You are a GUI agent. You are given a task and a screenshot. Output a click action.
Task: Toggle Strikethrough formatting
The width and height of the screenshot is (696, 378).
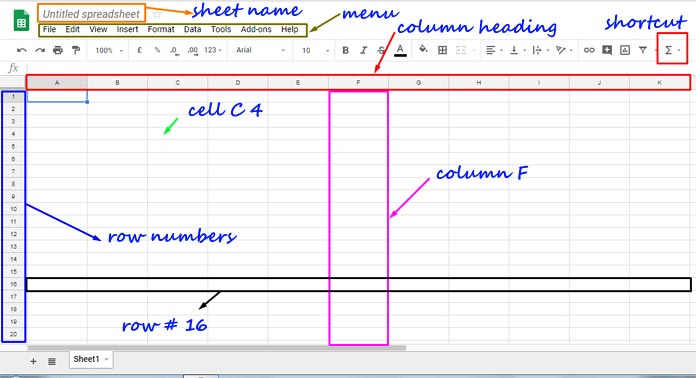tap(381, 50)
